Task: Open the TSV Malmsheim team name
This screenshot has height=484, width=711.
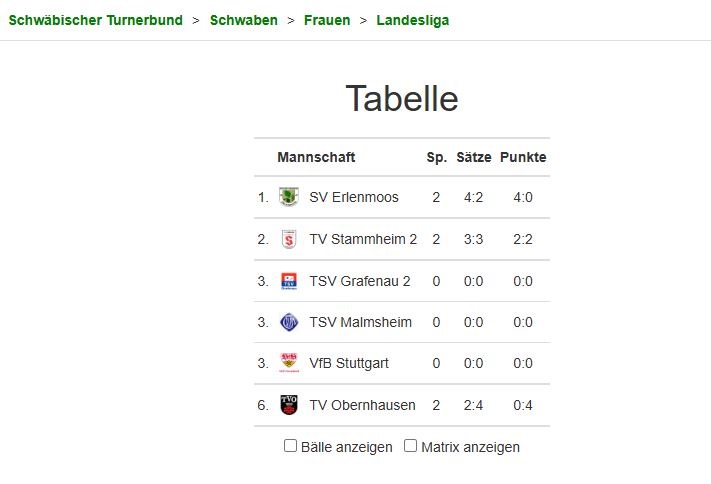Action: (358, 322)
